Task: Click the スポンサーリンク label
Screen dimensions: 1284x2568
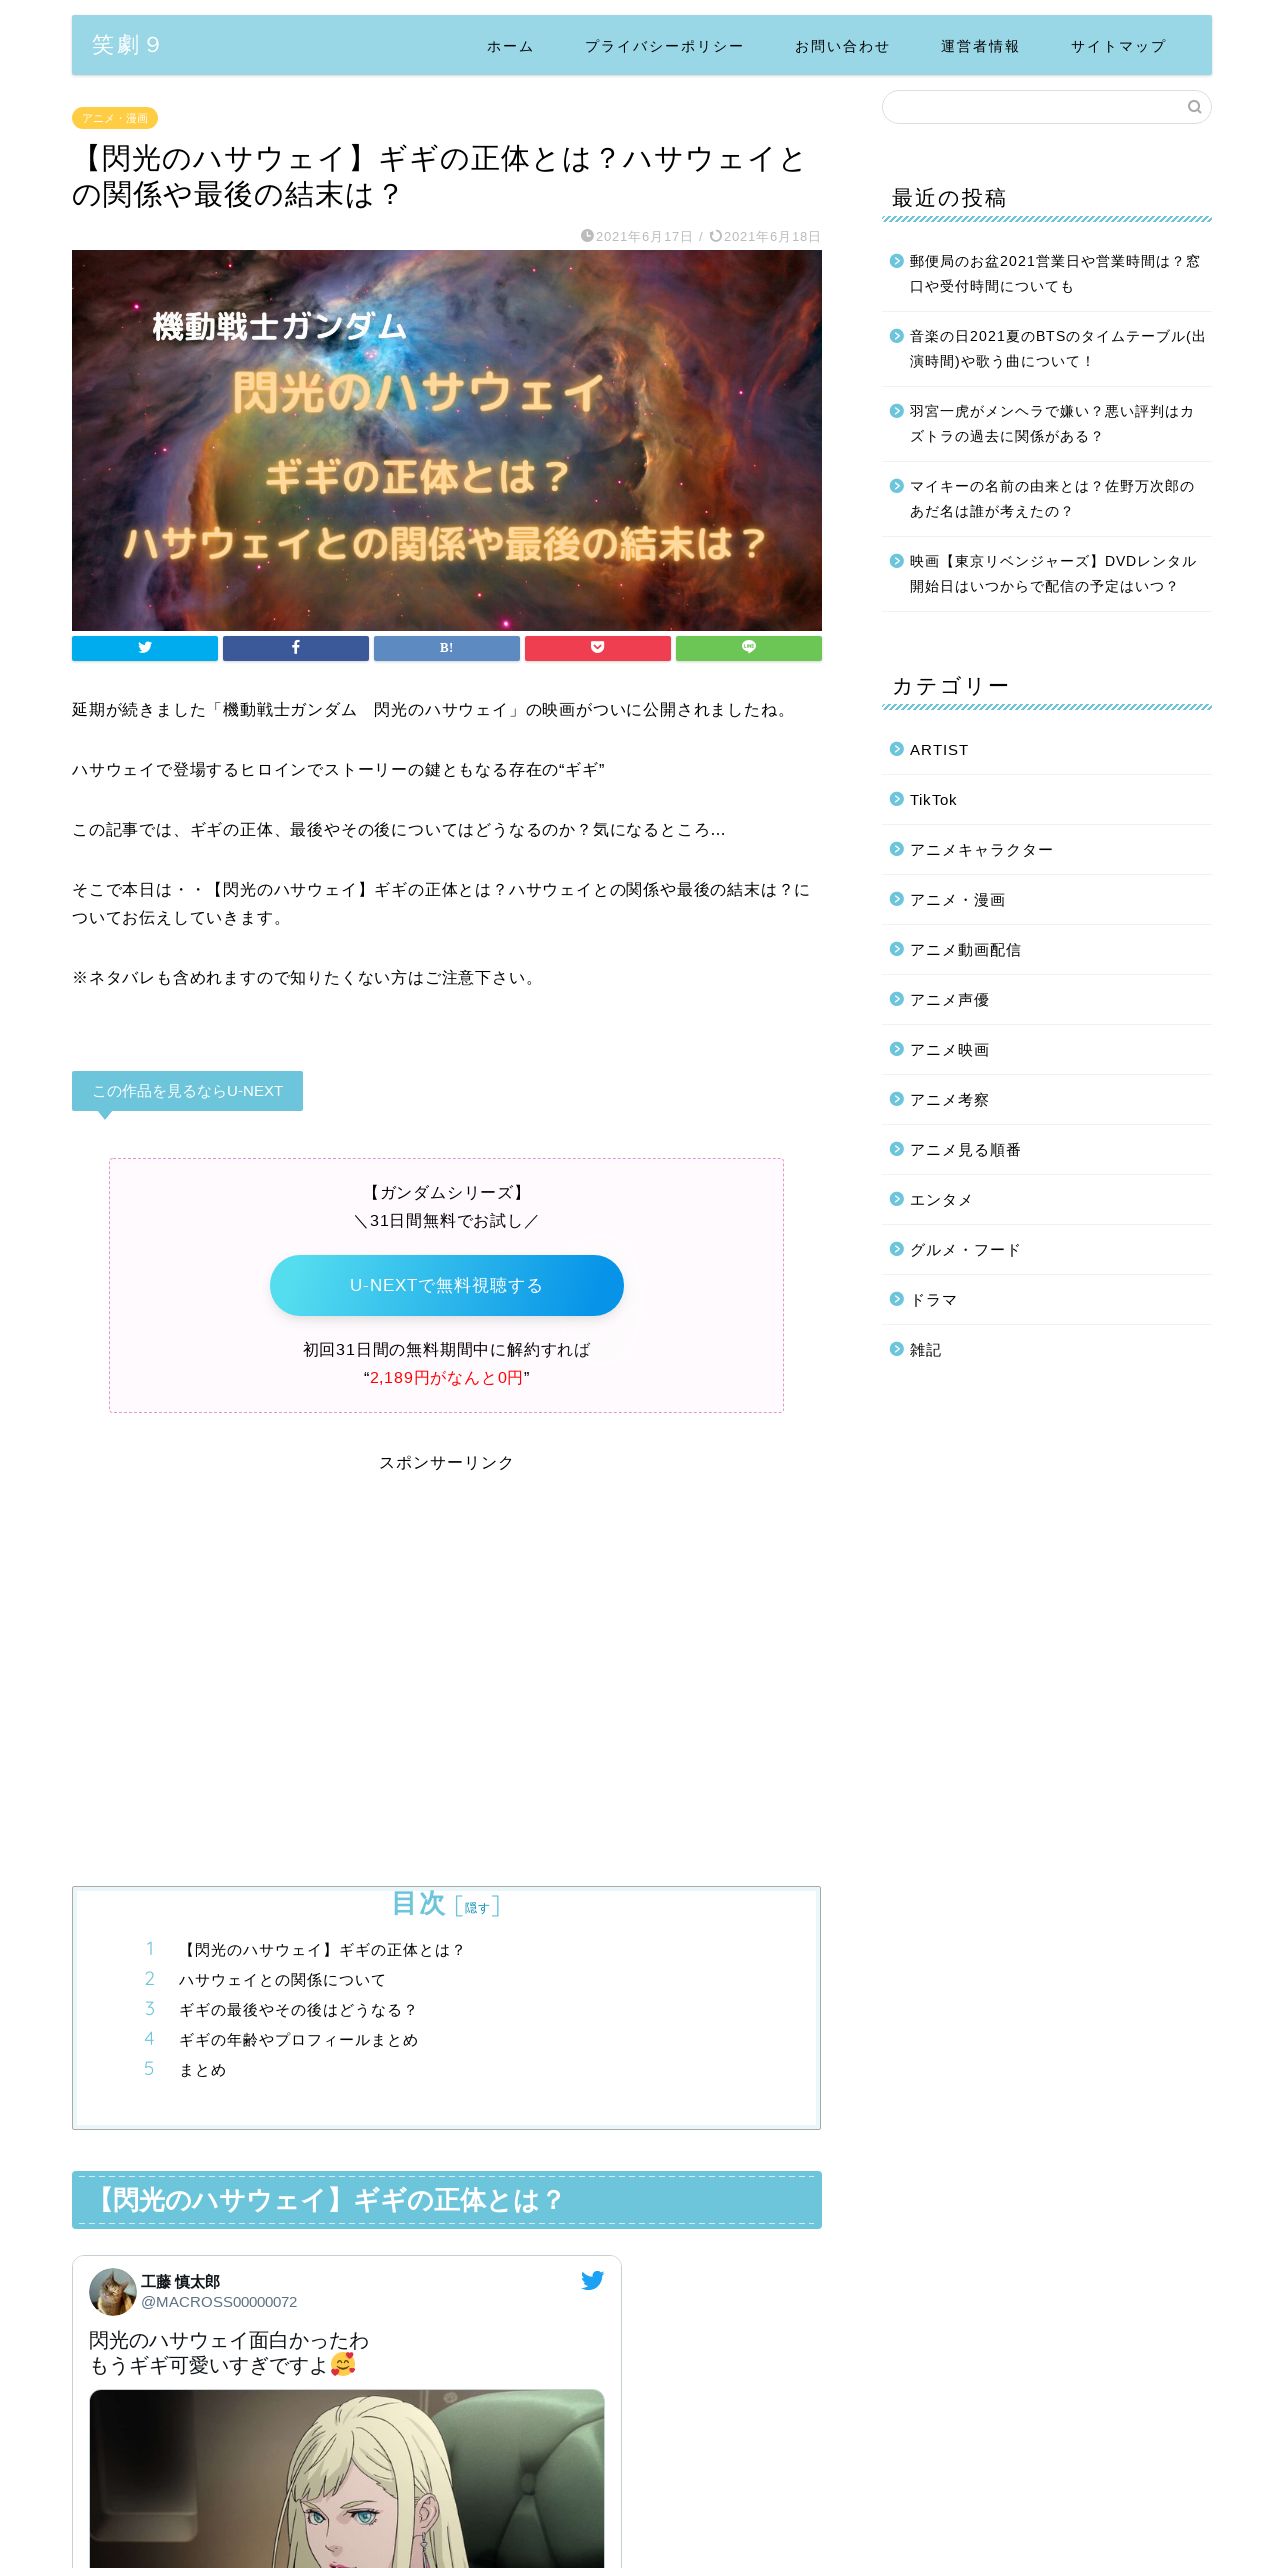Action: click(446, 1463)
